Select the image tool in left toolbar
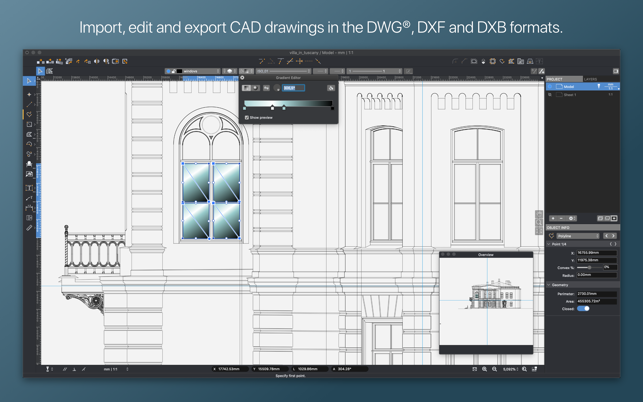The image size is (643, 402). (29, 174)
